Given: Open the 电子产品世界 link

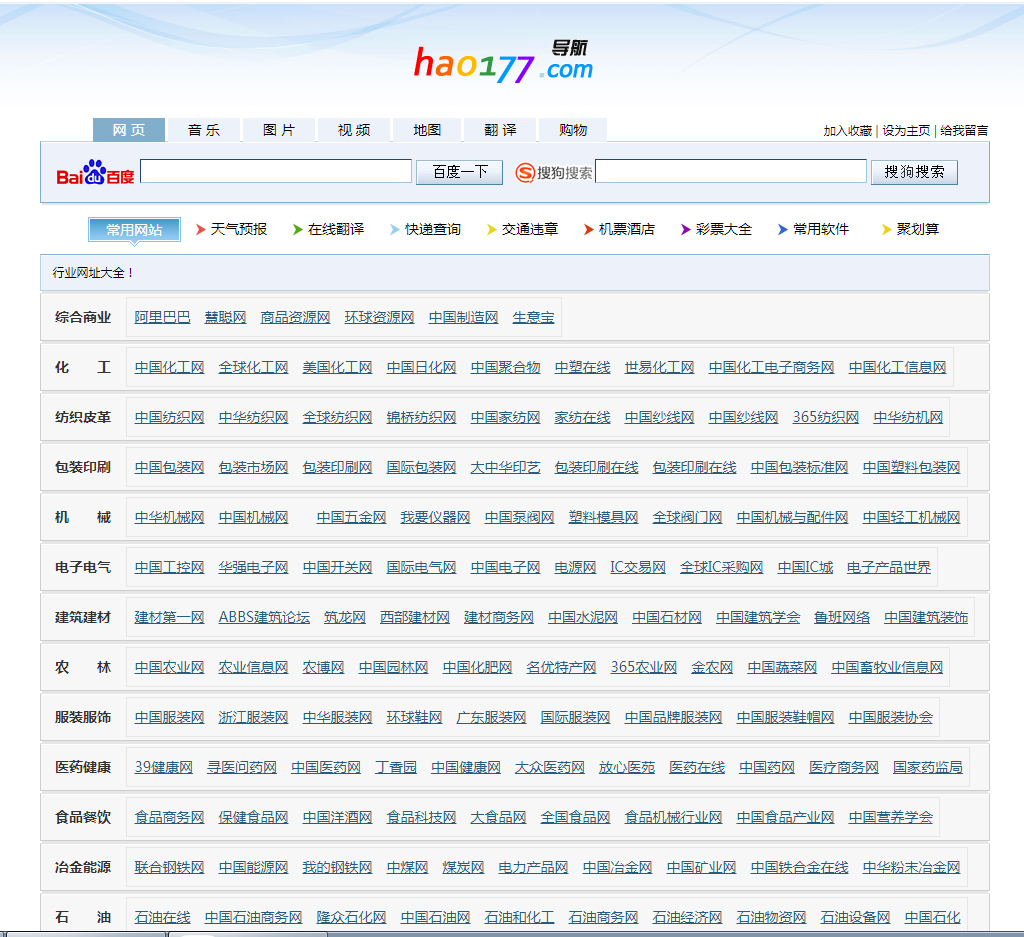Looking at the screenshot, I should tap(889, 567).
